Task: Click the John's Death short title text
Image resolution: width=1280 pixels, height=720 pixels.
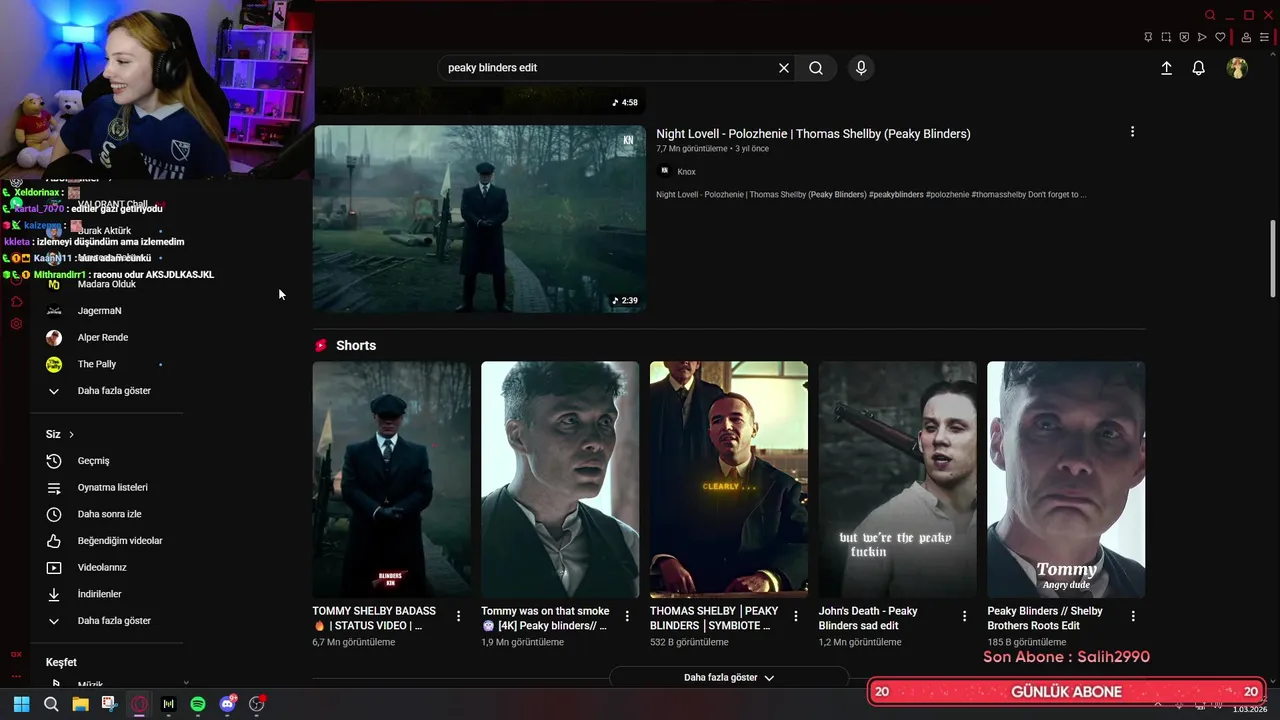Action: point(868,618)
